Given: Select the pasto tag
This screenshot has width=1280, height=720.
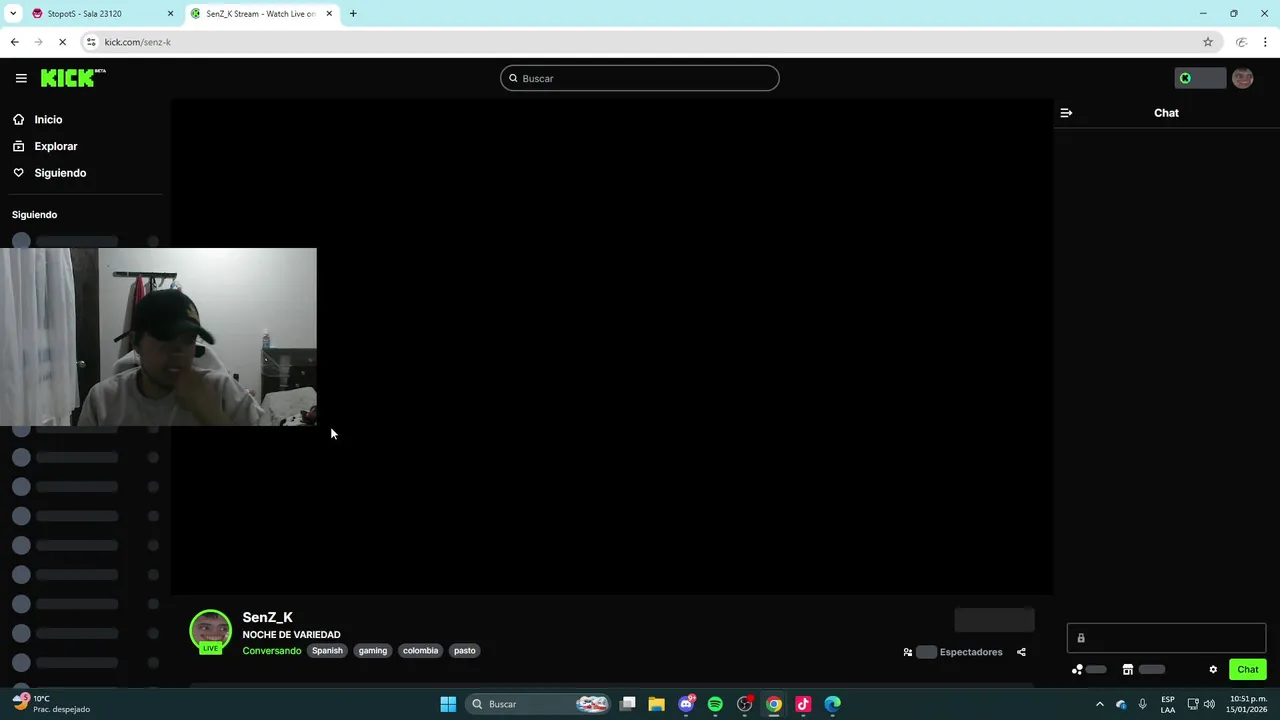Looking at the screenshot, I should click(x=465, y=651).
